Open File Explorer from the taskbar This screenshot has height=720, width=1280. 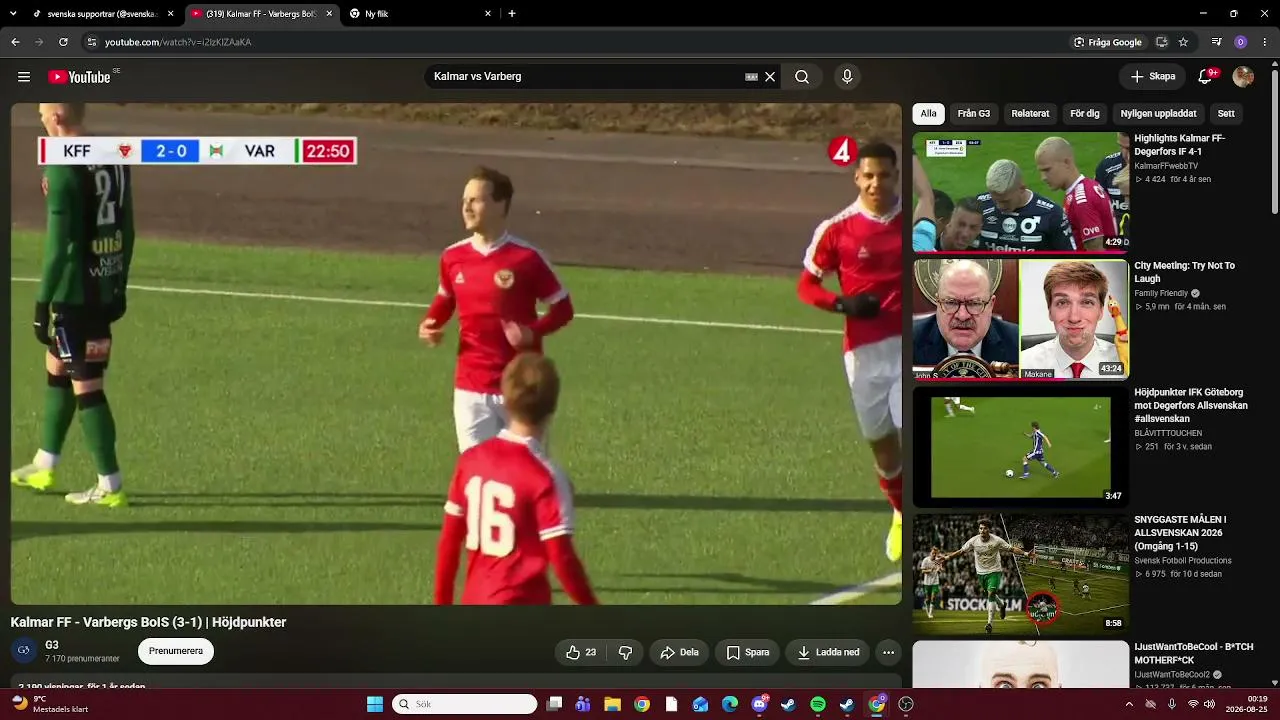(612, 704)
